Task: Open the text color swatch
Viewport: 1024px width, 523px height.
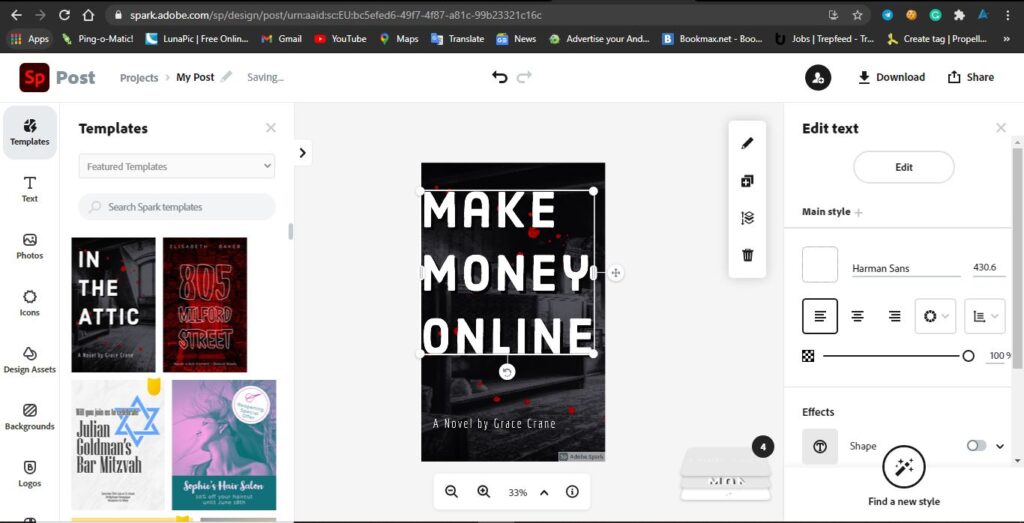Action: click(x=820, y=264)
